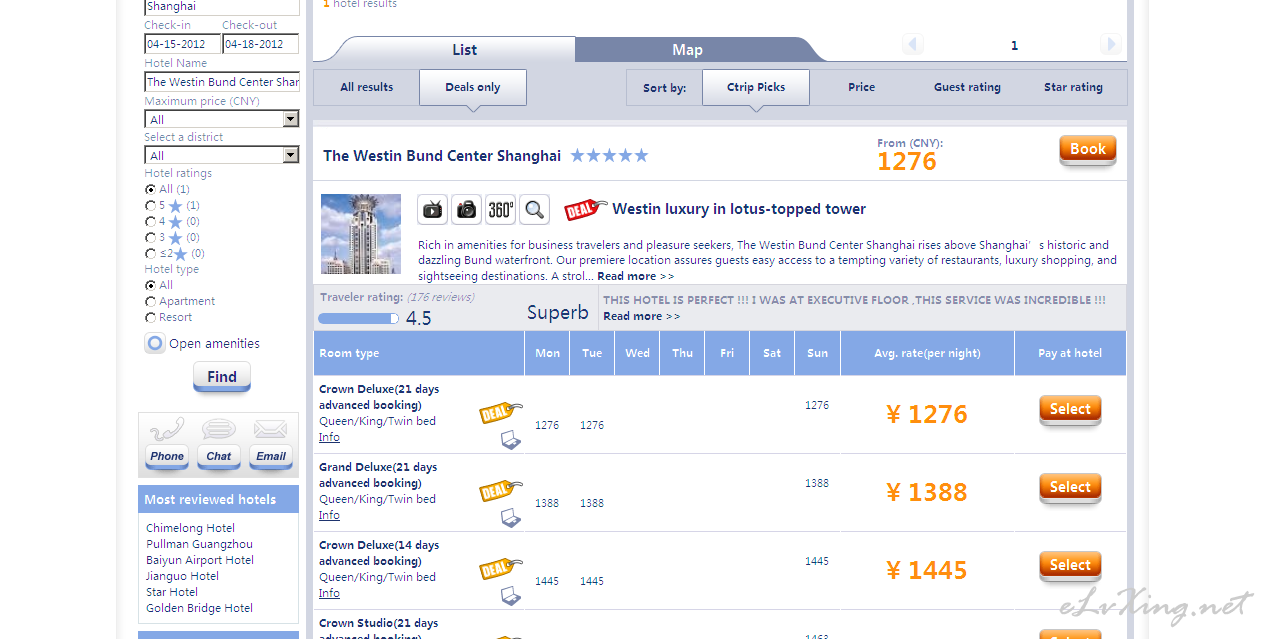Open Info for the ¥1276 Crown Deluxe room

[329, 437]
